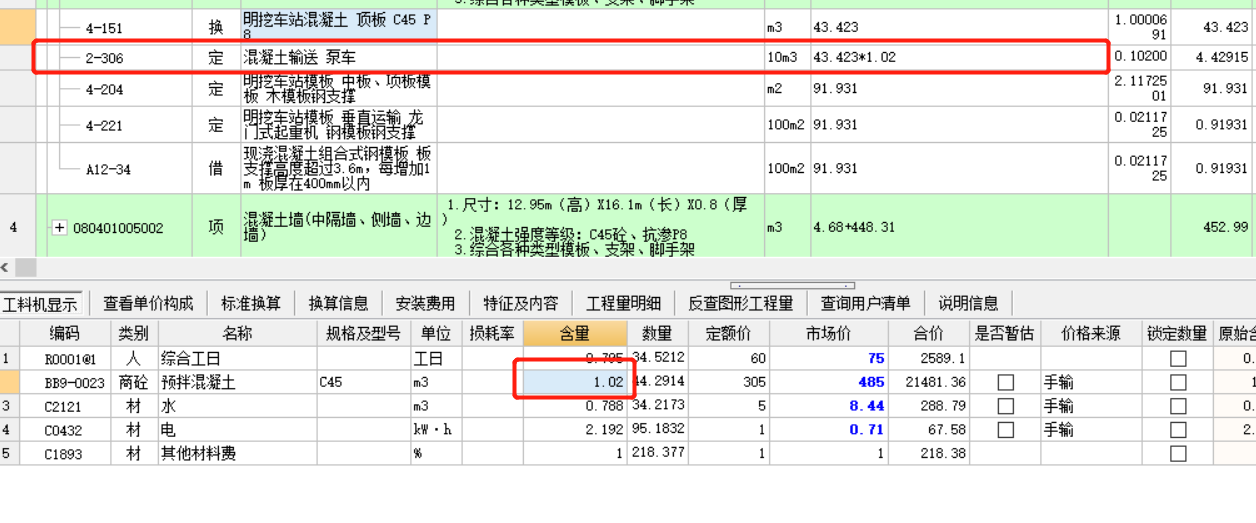Viewport: 1256px width, 523px height.
Task: Click the C45 specification cell
Action: [364, 382]
